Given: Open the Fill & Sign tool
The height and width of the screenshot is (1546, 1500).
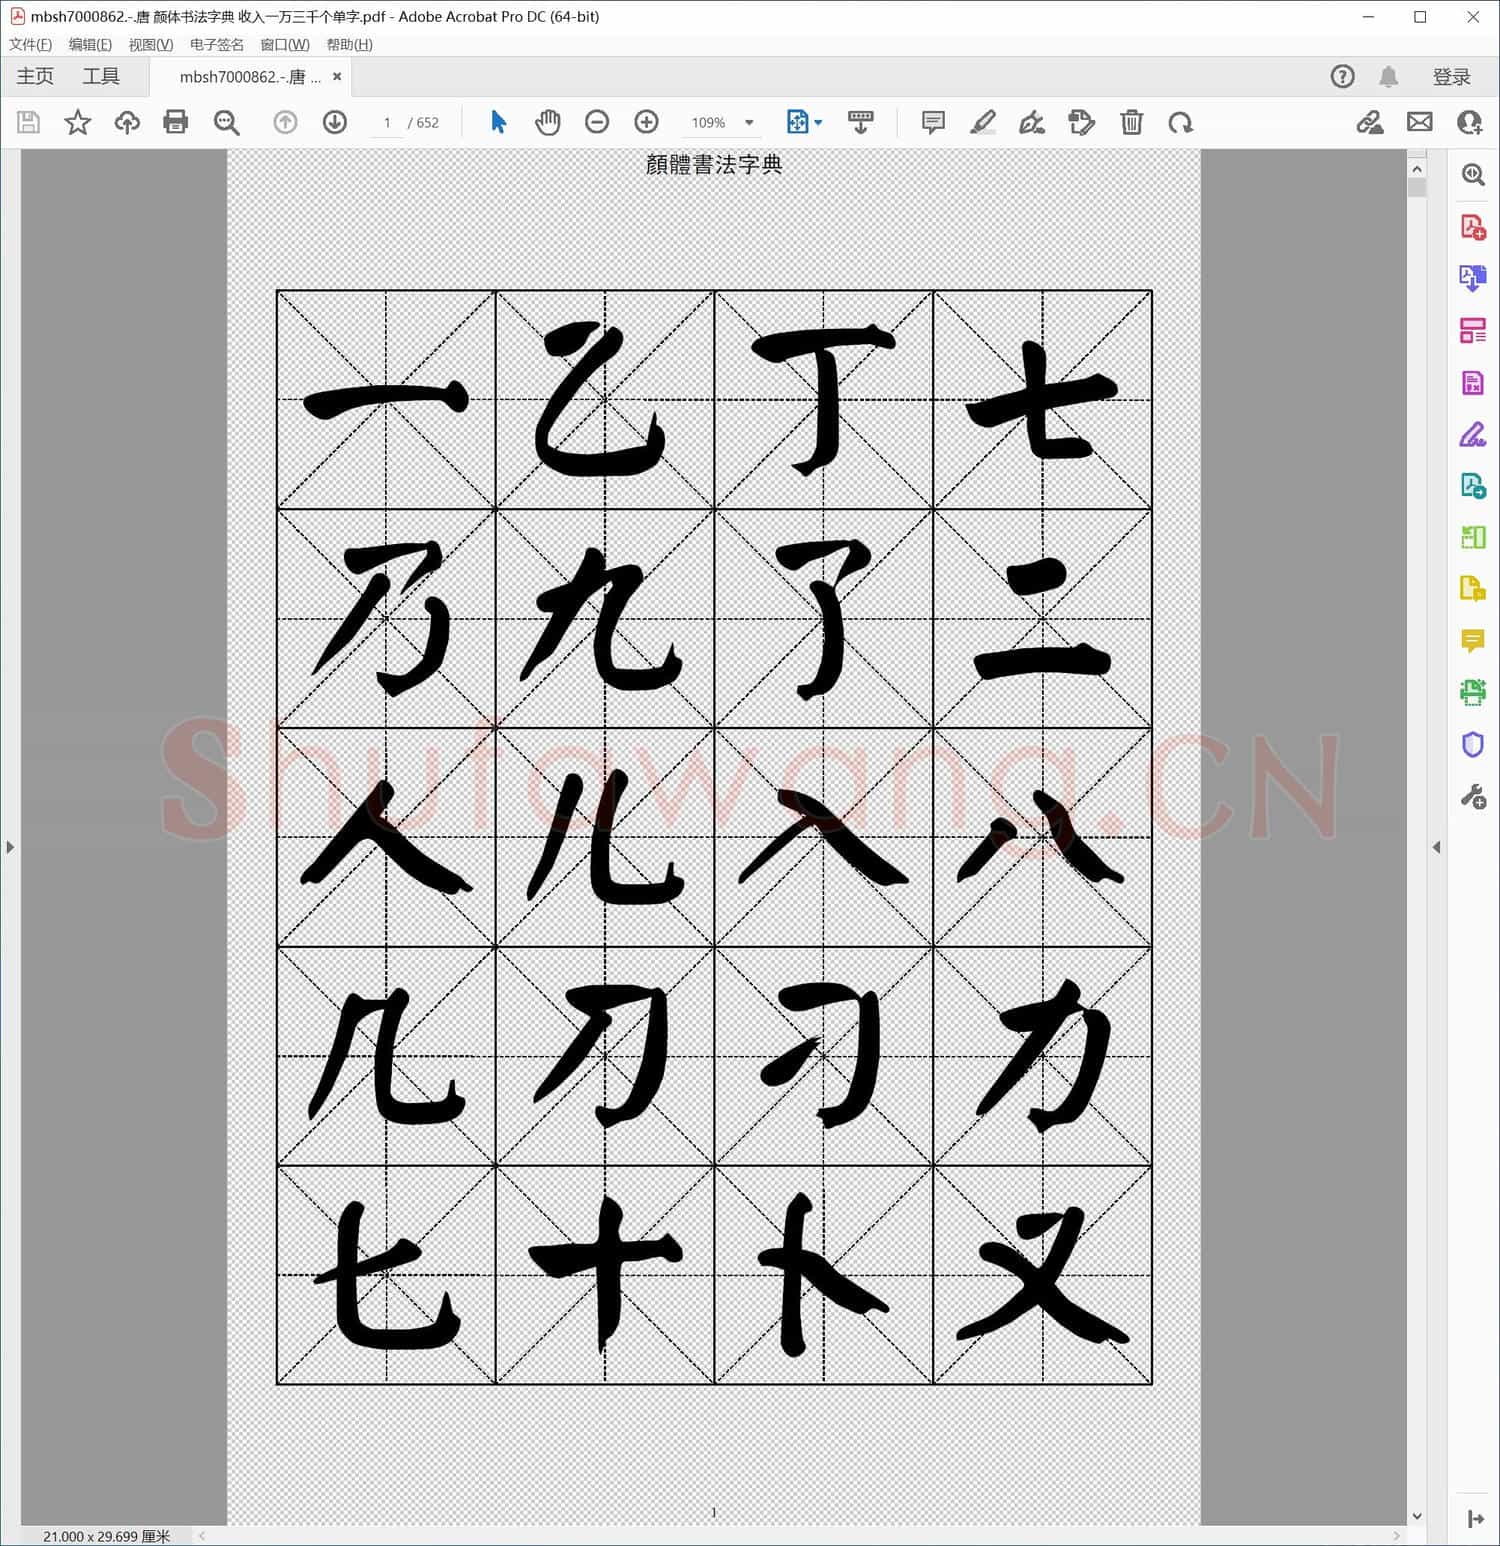Looking at the screenshot, I should point(1033,122).
